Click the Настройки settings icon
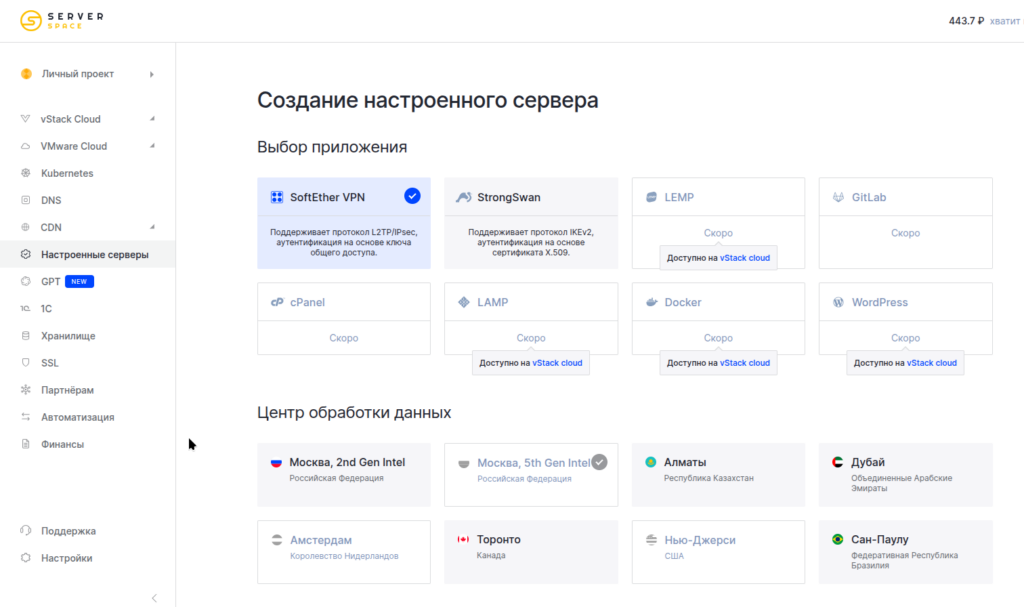Image resolution: width=1024 pixels, height=607 pixels. tap(26, 558)
